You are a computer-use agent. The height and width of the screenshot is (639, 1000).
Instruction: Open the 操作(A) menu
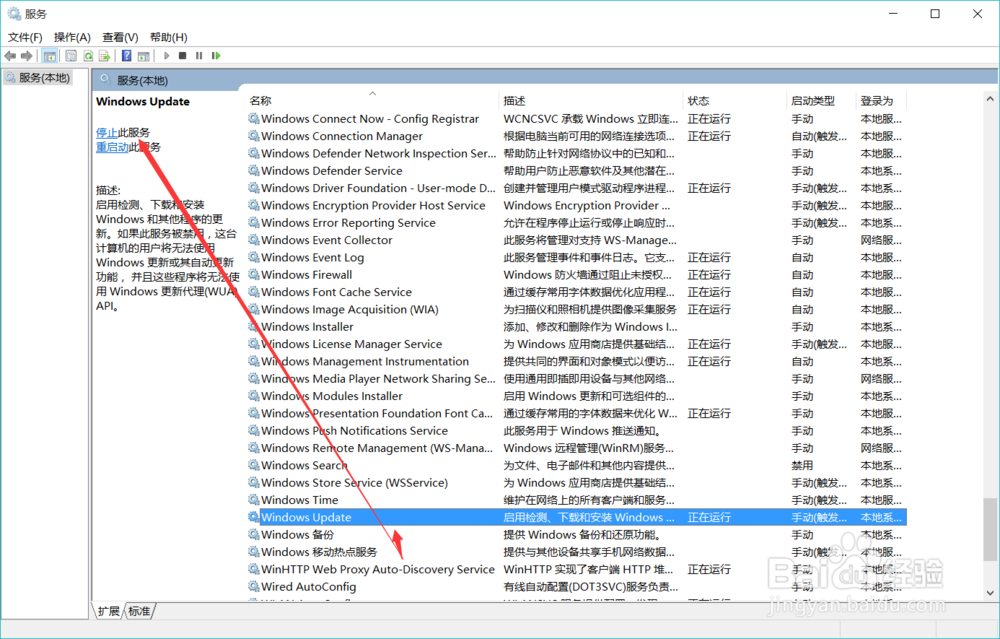click(x=70, y=36)
